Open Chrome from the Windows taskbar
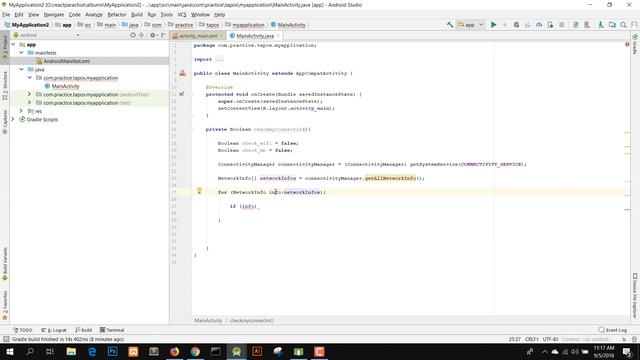This screenshot has width=640, height=360. [195, 351]
